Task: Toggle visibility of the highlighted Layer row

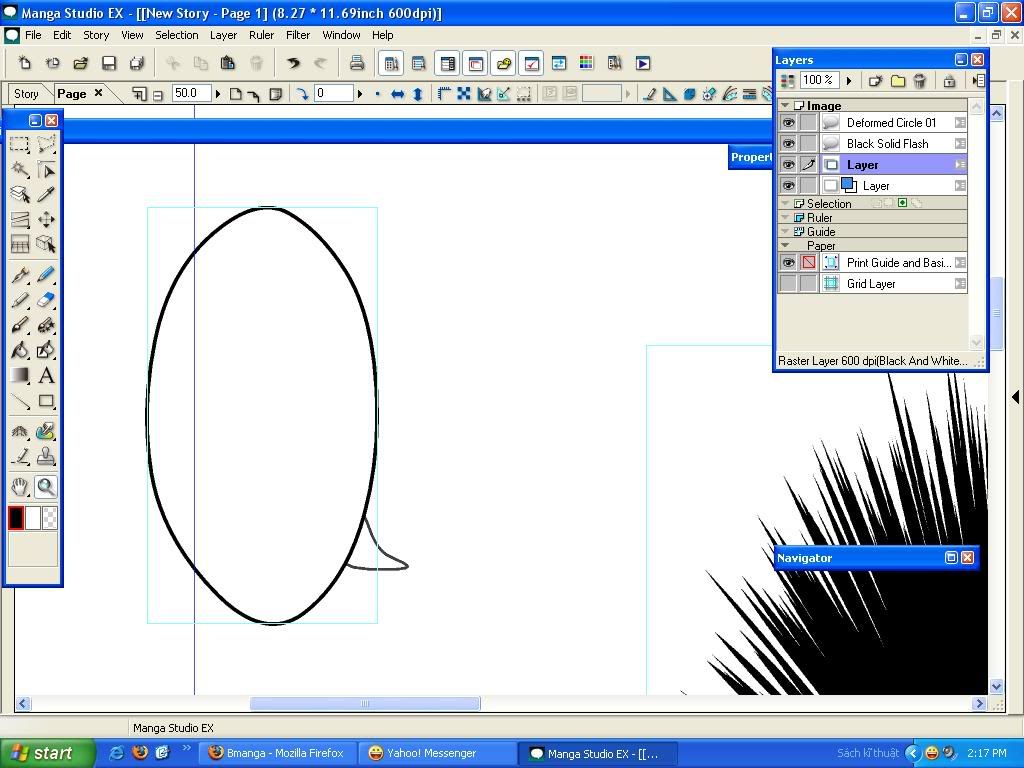Action: [788, 165]
